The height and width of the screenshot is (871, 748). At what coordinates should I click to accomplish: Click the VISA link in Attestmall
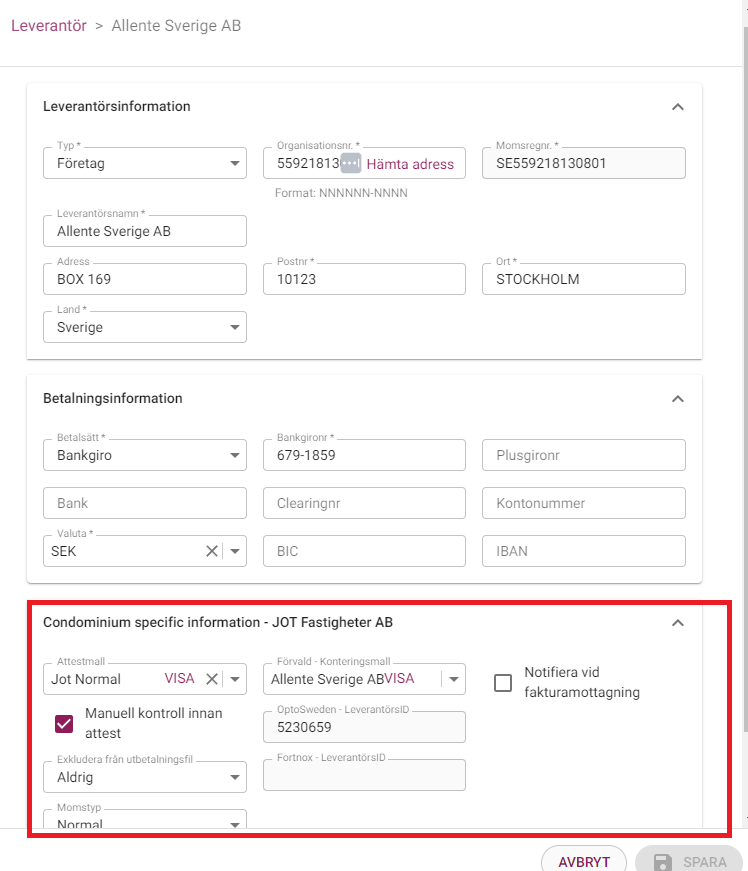[x=179, y=678]
